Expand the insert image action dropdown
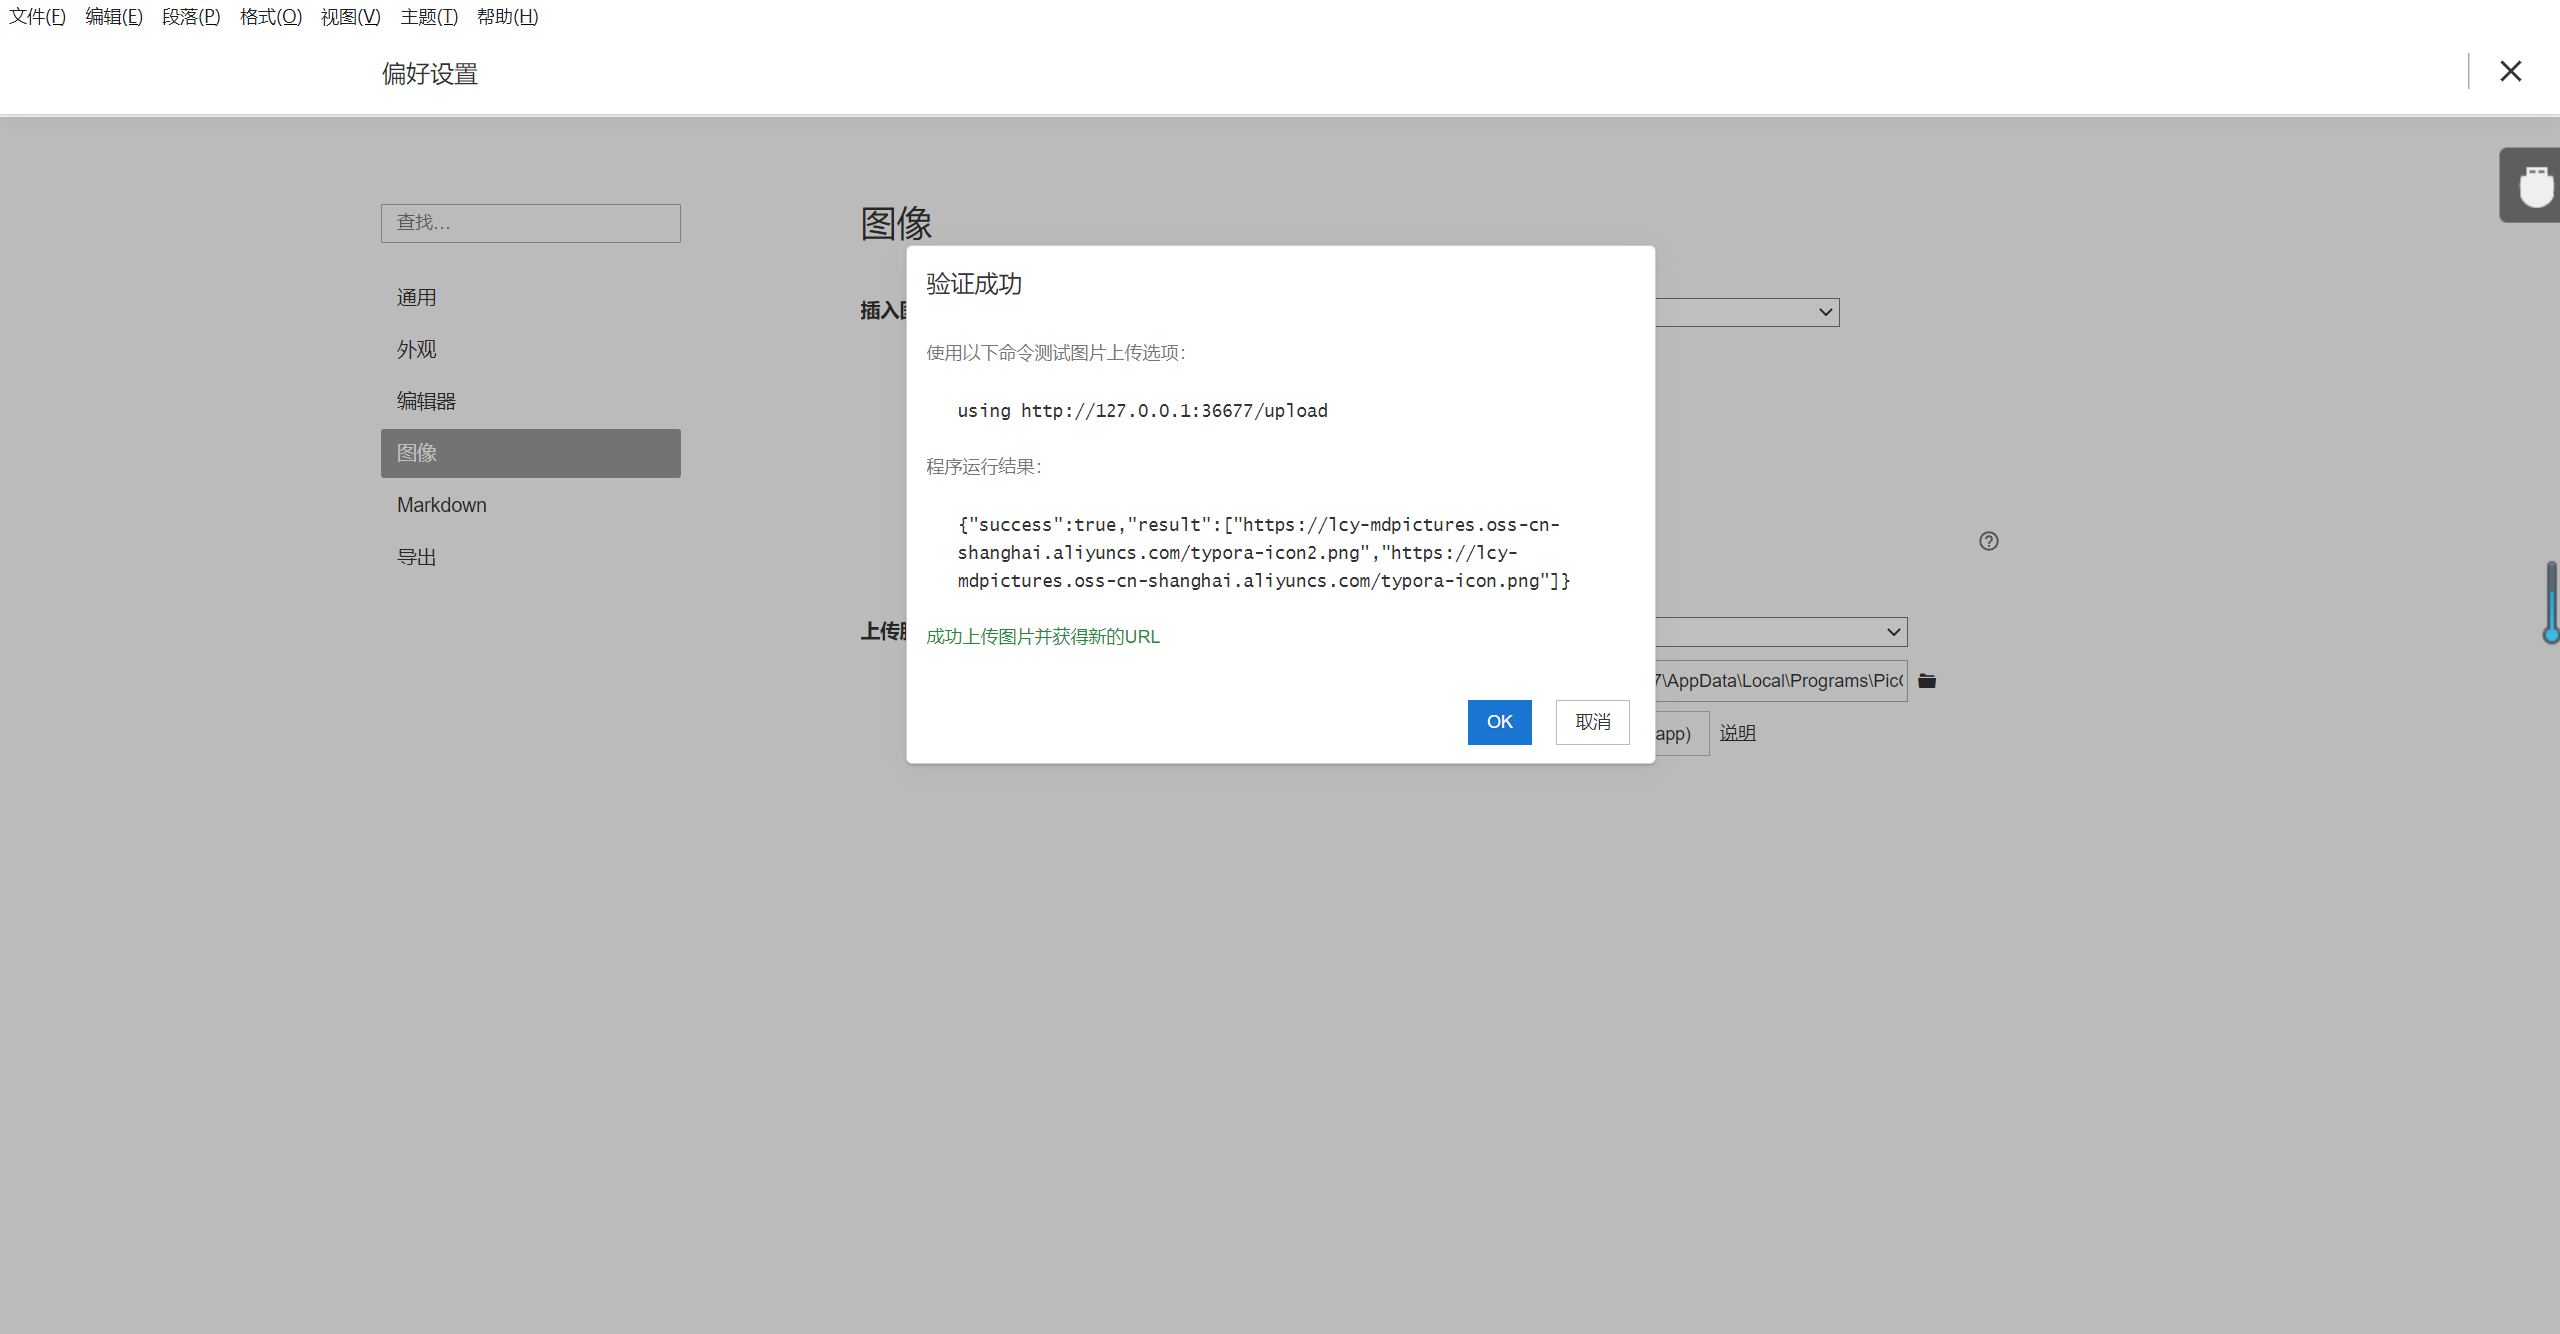 point(1825,312)
